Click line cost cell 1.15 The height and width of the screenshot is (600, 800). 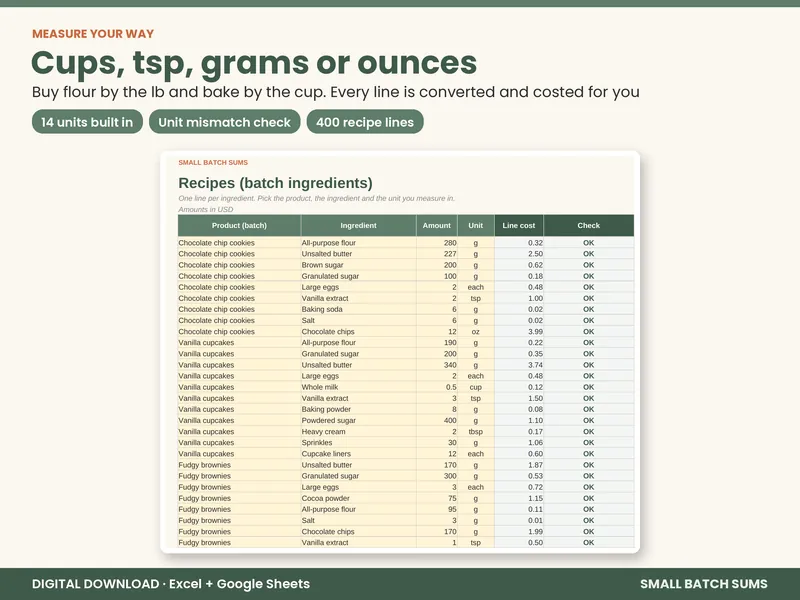tap(519, 498)
